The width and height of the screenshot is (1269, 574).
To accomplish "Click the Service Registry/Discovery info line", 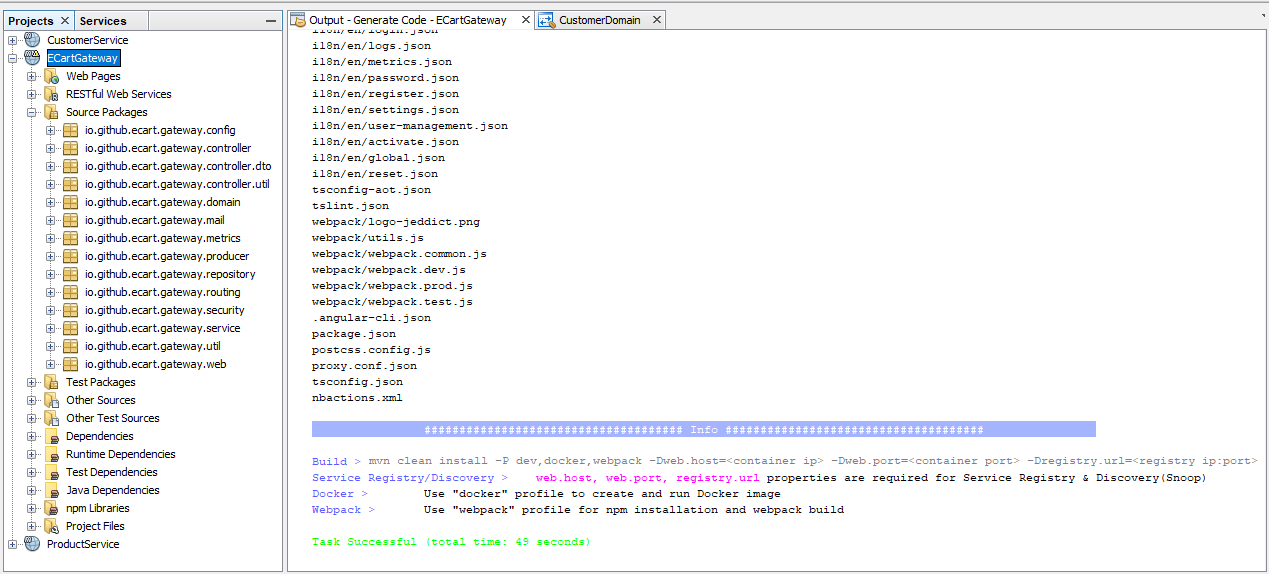I will (x=759, y=478).
